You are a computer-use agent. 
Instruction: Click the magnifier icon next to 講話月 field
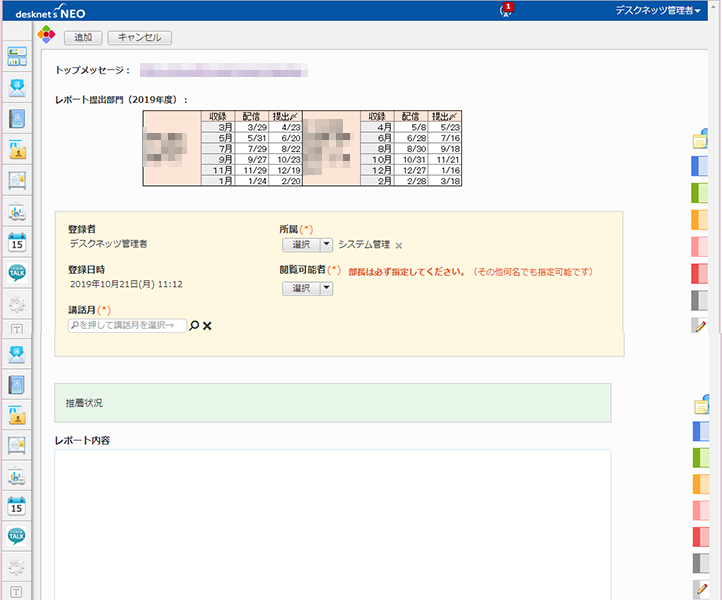click(194, 325)
